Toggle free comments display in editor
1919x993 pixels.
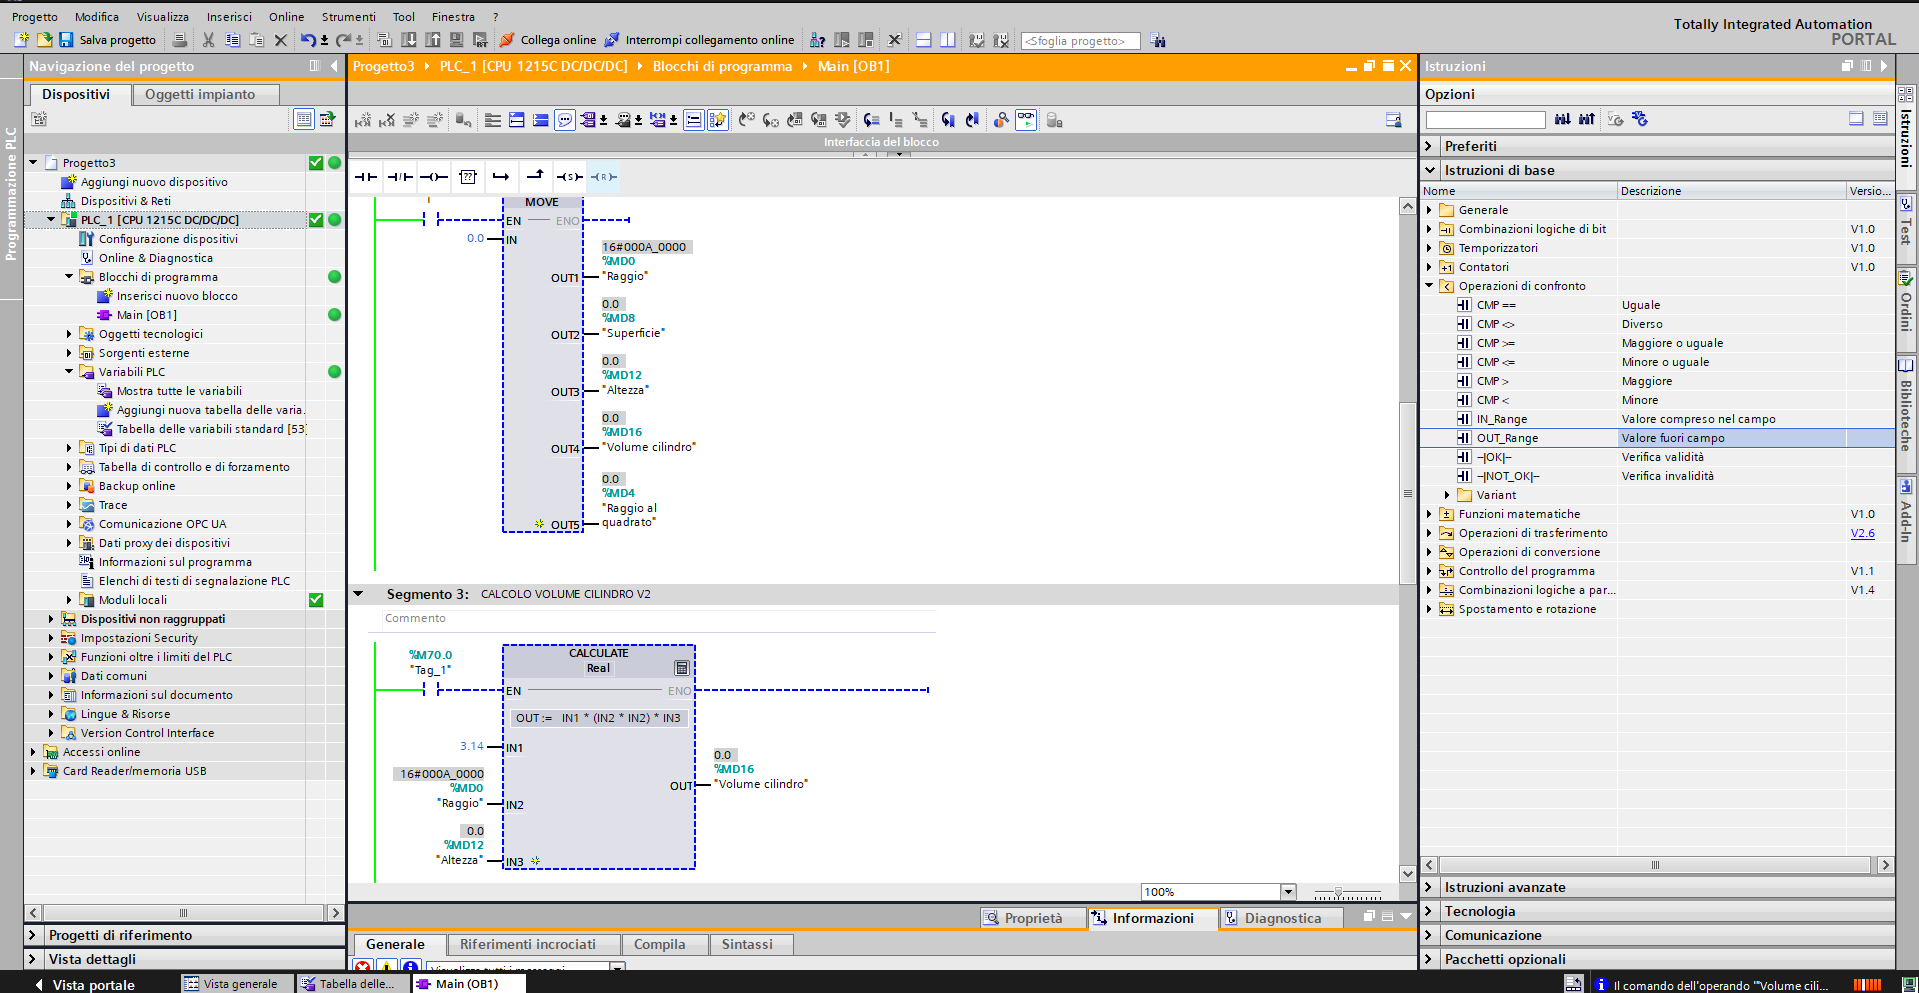[565, 120]
